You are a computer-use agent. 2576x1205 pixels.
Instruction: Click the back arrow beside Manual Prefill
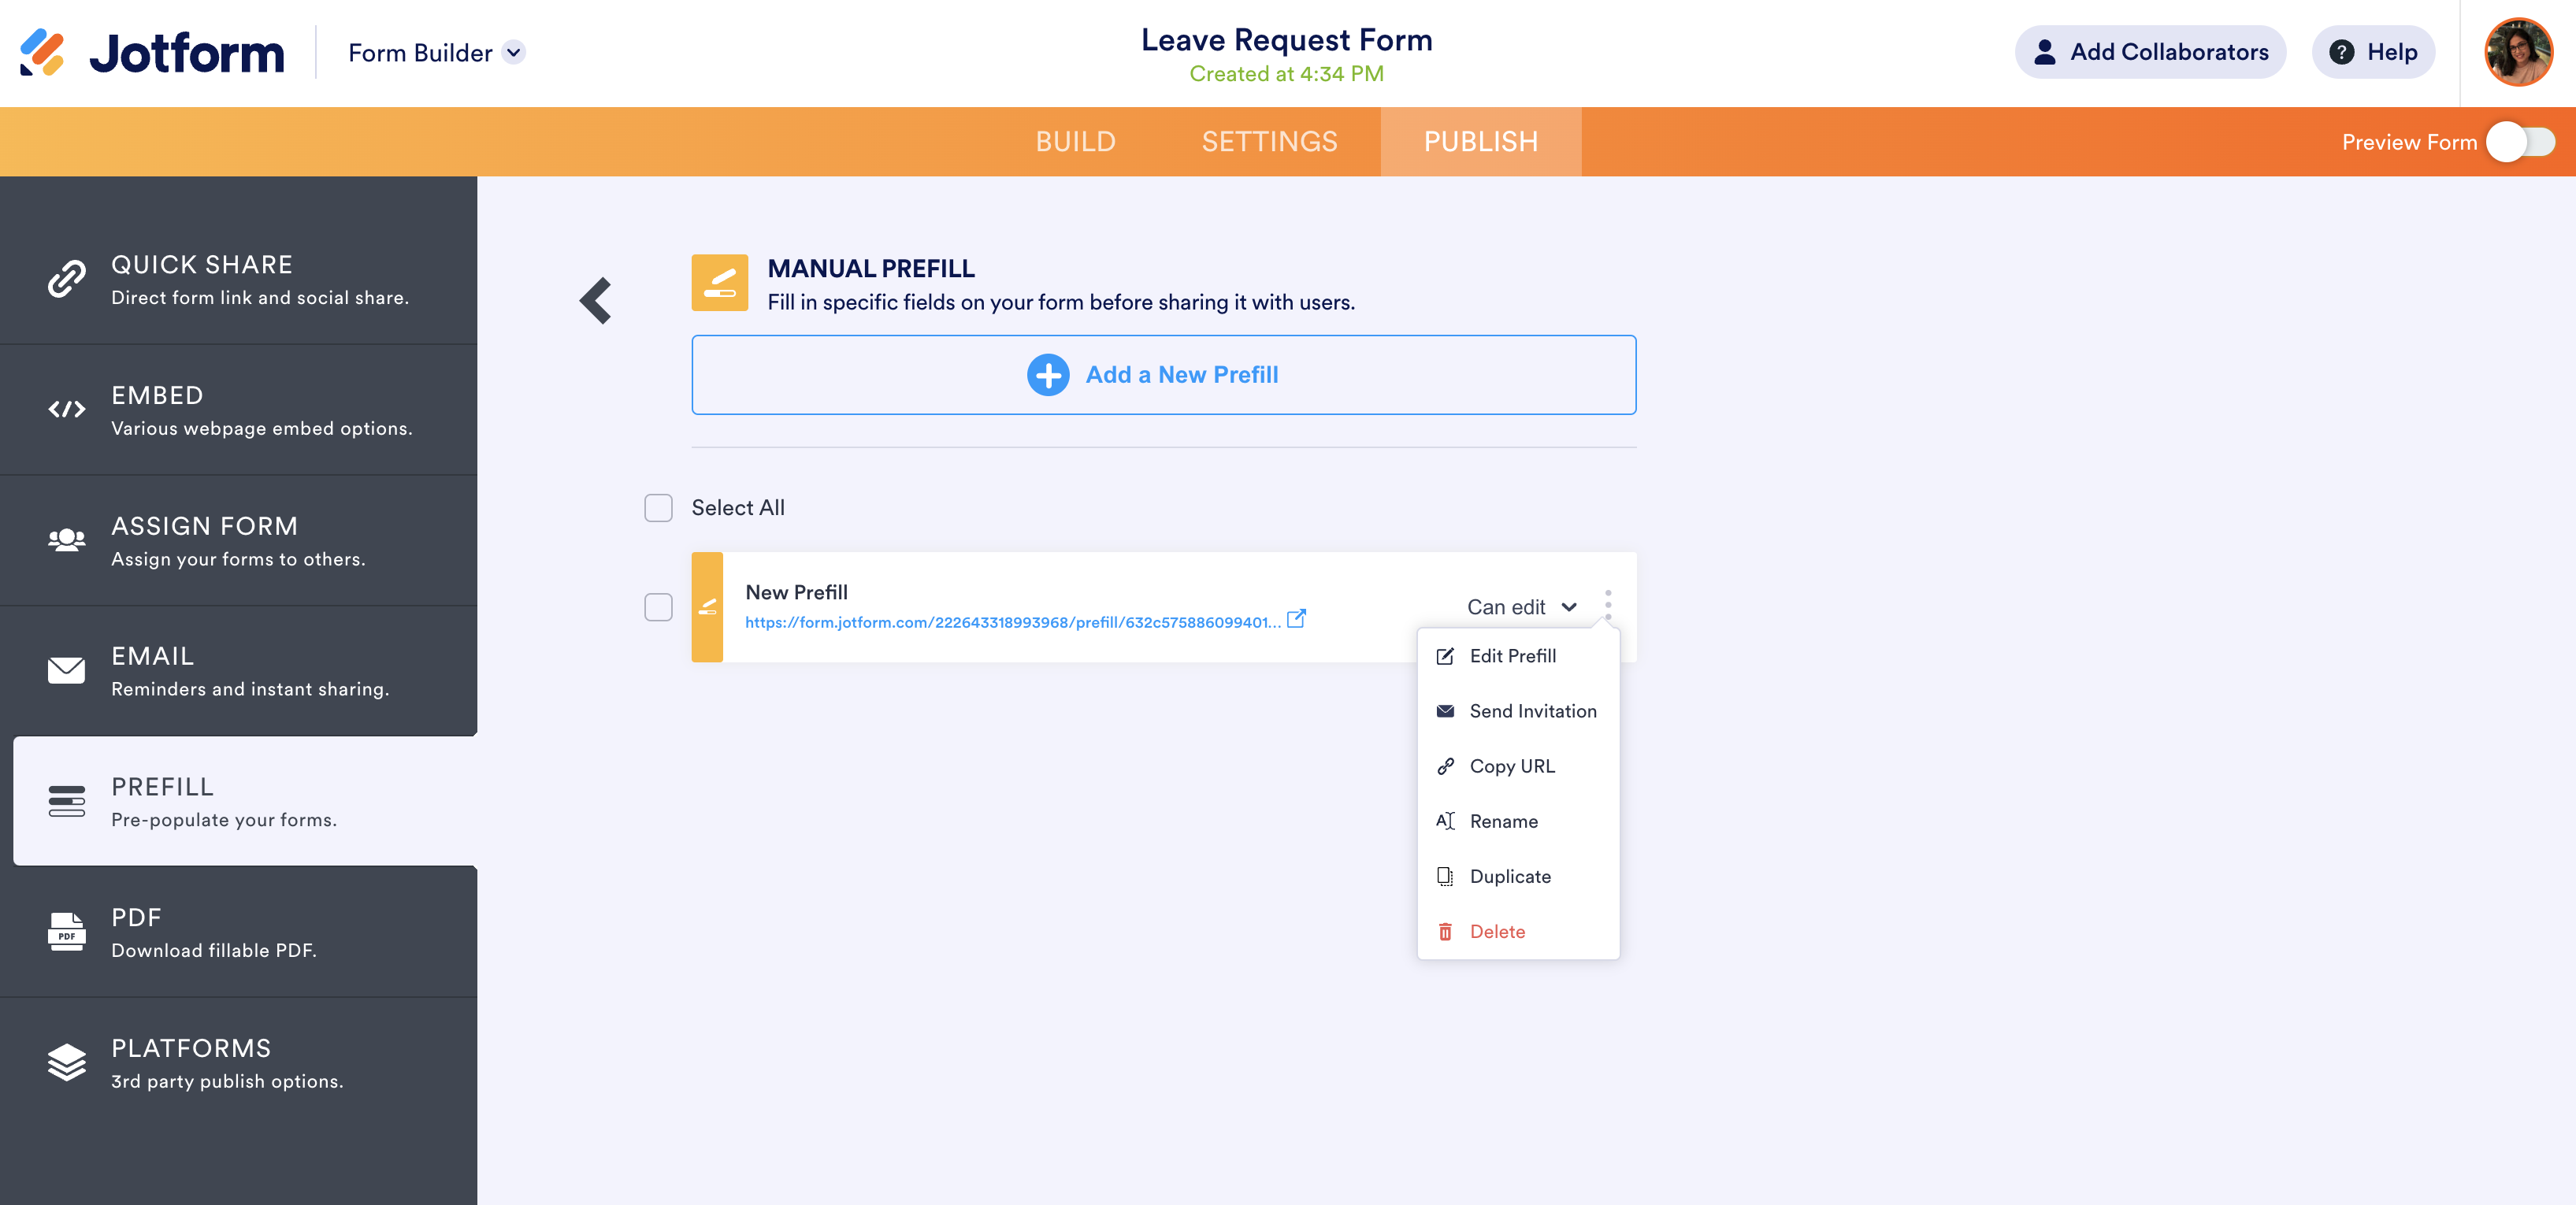click(596, 300)
